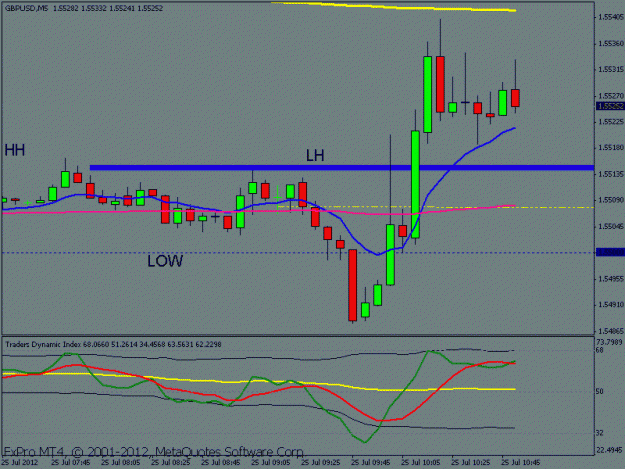This screenshot has width=625, height=469.
Task: Click the 25 Jul 08:05 time label
Action: (120, 463)
